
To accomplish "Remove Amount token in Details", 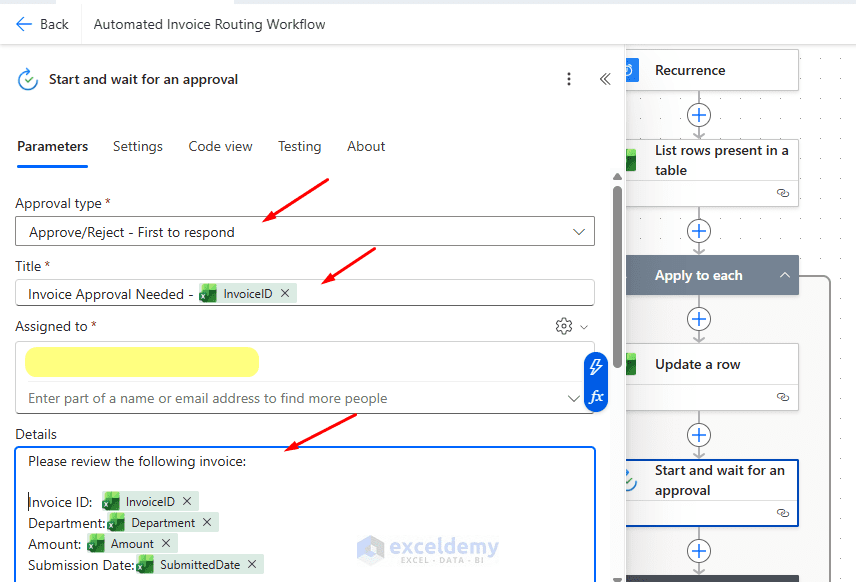I will [x=166, y=543].
